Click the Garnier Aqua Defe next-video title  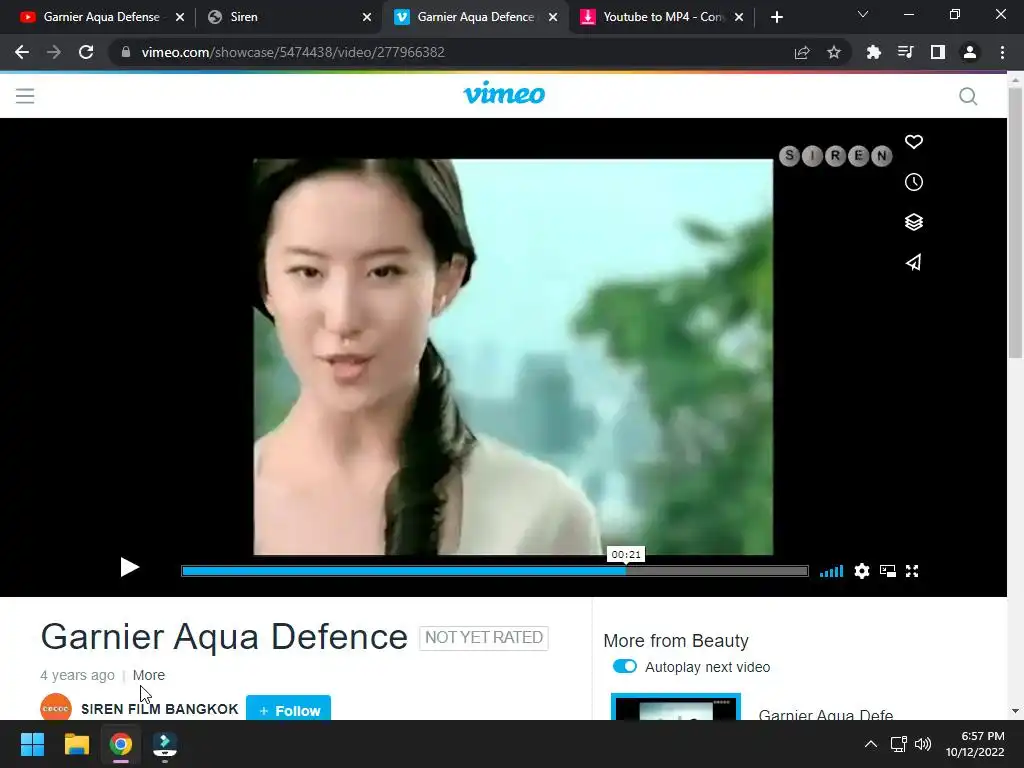click(825, 713)
